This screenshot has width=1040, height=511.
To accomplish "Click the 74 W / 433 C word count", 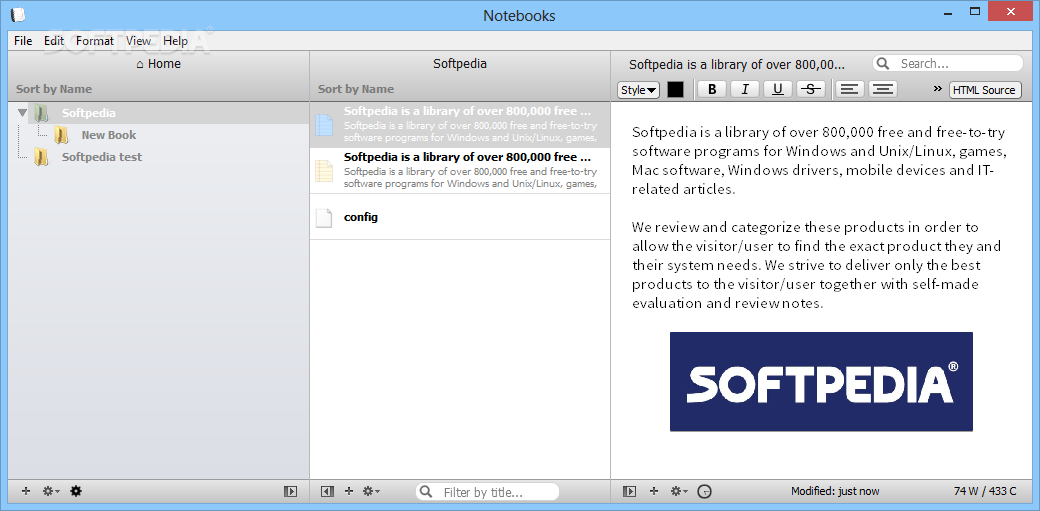I will [x=985, y=491].
